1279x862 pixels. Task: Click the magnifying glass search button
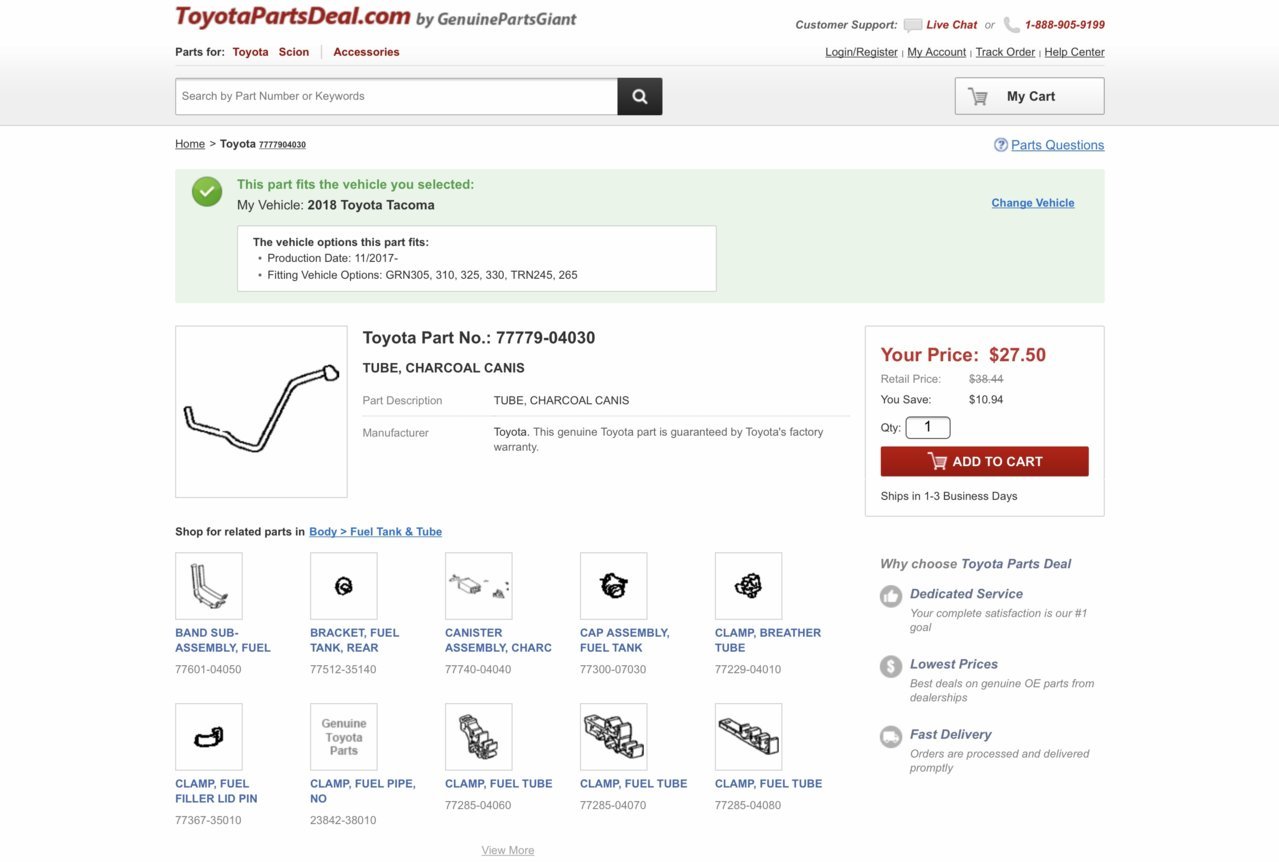(640, 96)
